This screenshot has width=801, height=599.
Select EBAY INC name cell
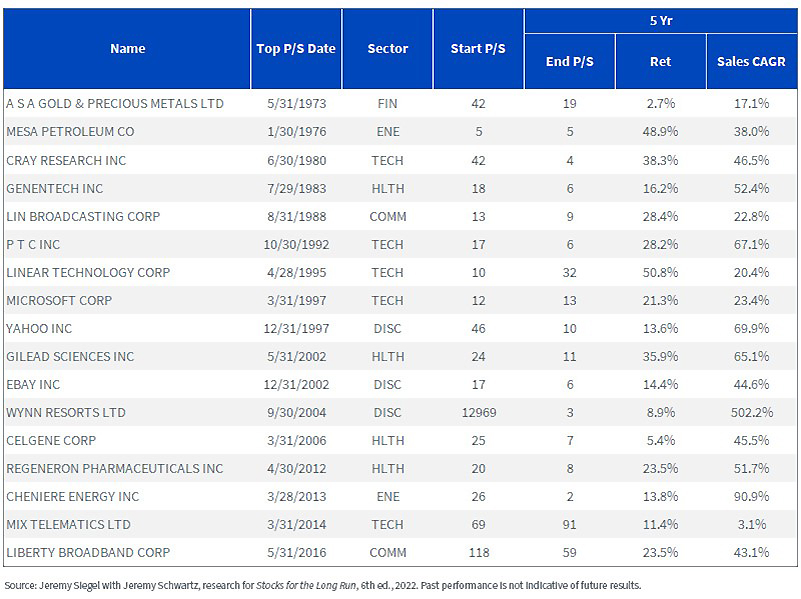pyautogui.click(x=33, y=385)
